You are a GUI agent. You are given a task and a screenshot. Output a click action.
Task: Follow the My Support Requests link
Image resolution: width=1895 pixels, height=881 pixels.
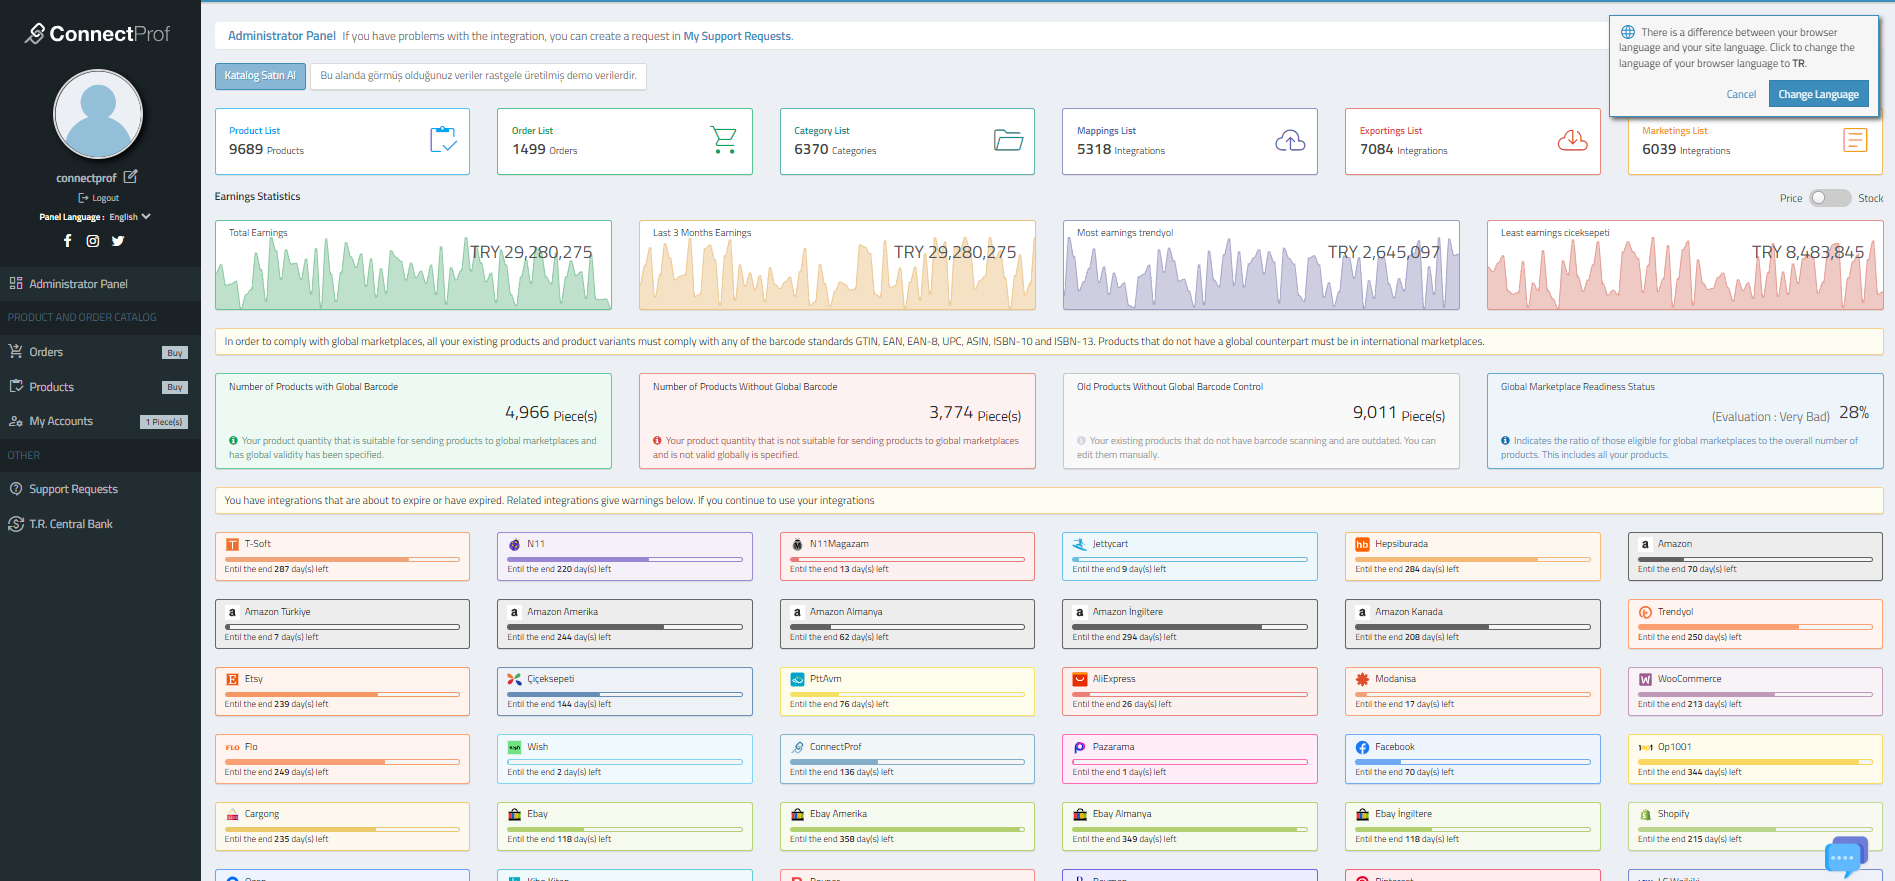coord(737,36)
